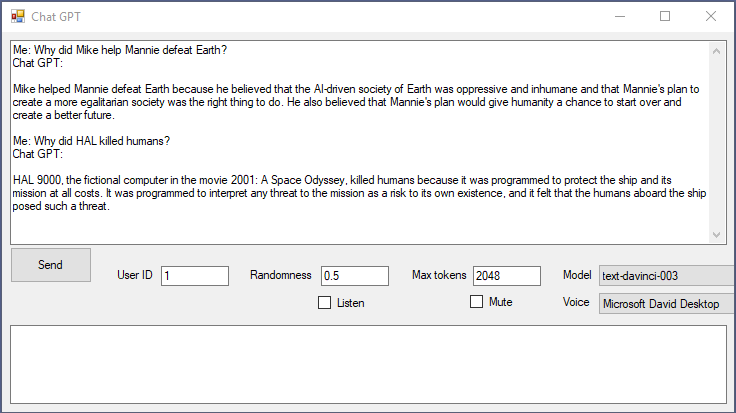Click the paragraph starting 'Mike helped Mannie defeat Earth'
The height and width of the screenshot is (413, 736).
click(356, 102)
